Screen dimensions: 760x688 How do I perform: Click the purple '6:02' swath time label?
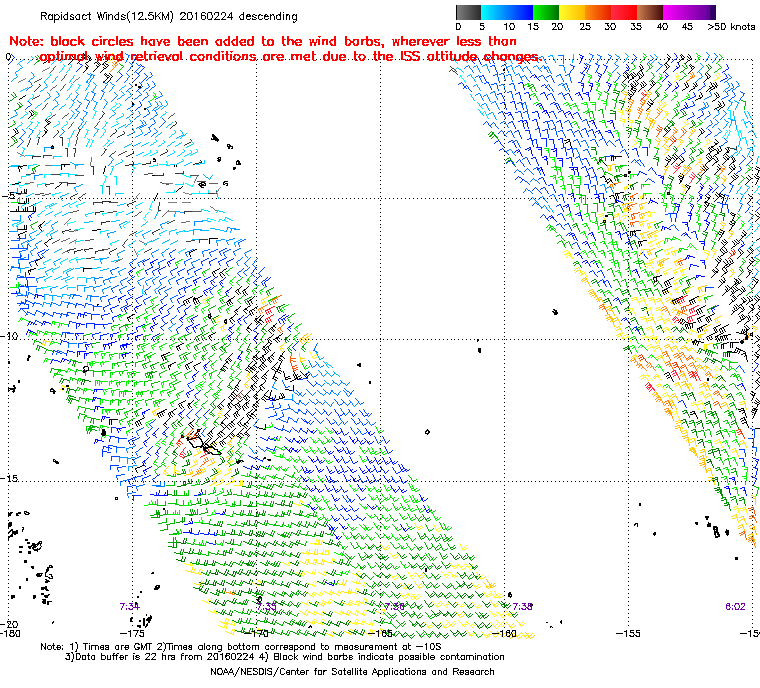click(735, 607)
